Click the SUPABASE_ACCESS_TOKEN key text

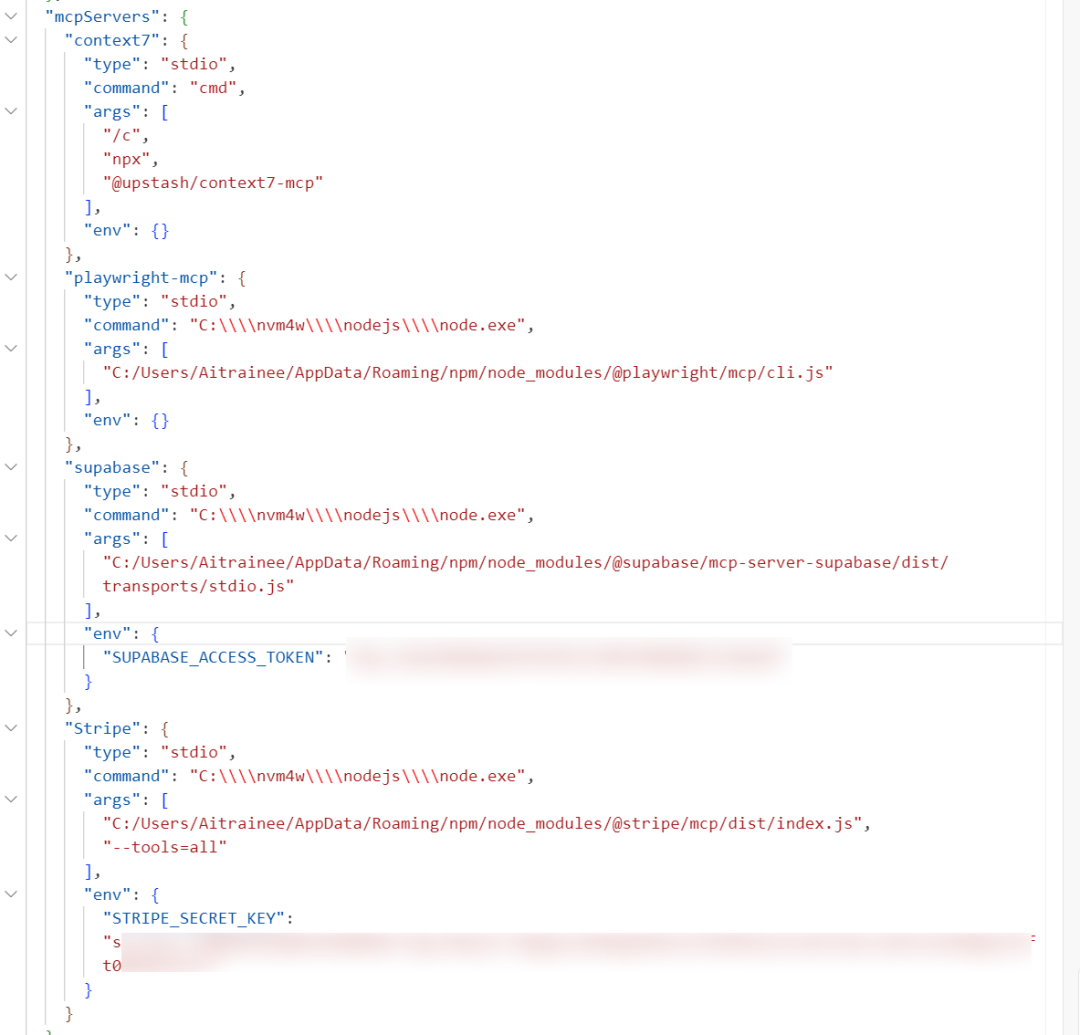pyautogui.click(x=213, y=658)
